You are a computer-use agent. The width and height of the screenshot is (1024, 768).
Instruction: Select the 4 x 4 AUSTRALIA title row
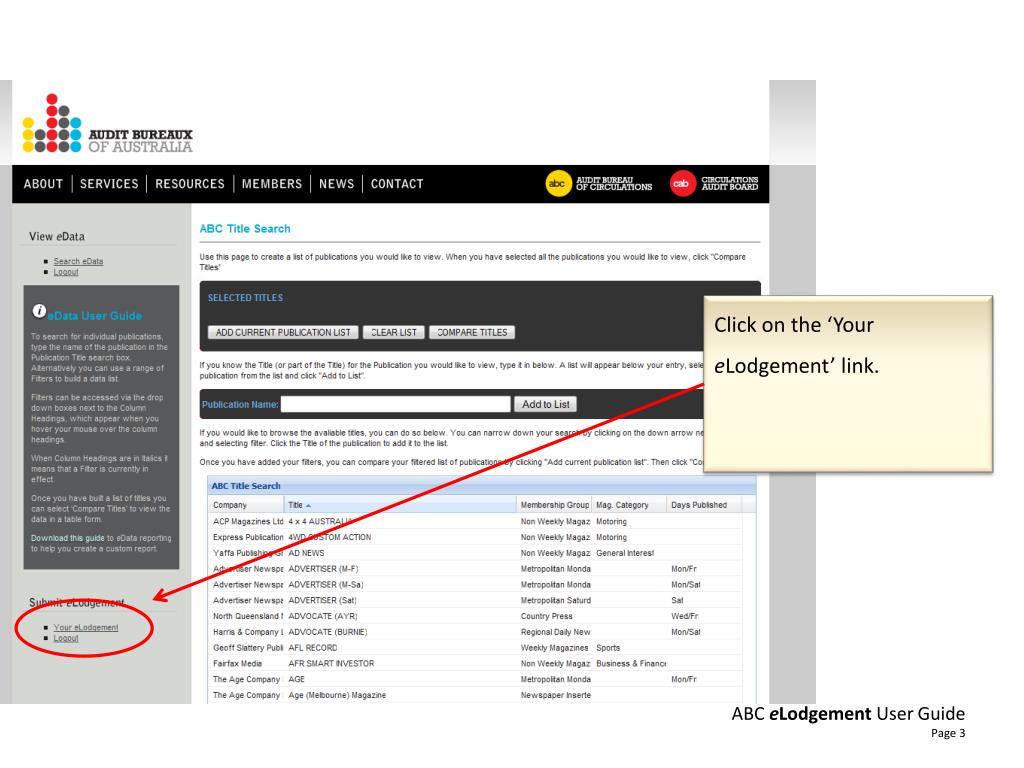coord(476,522)
